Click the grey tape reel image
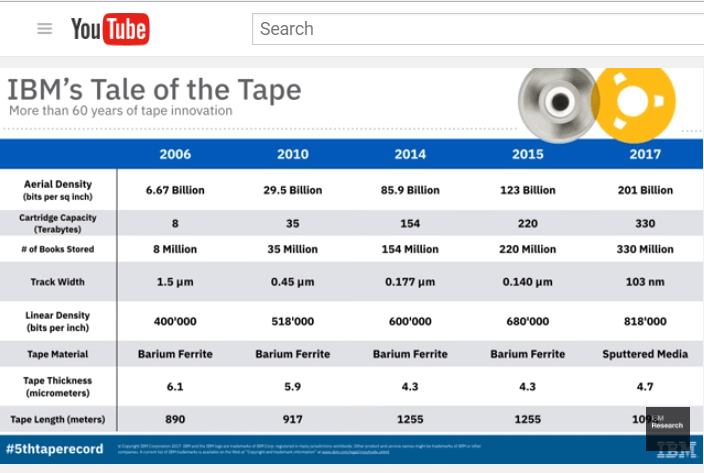 tap(556, 103)
